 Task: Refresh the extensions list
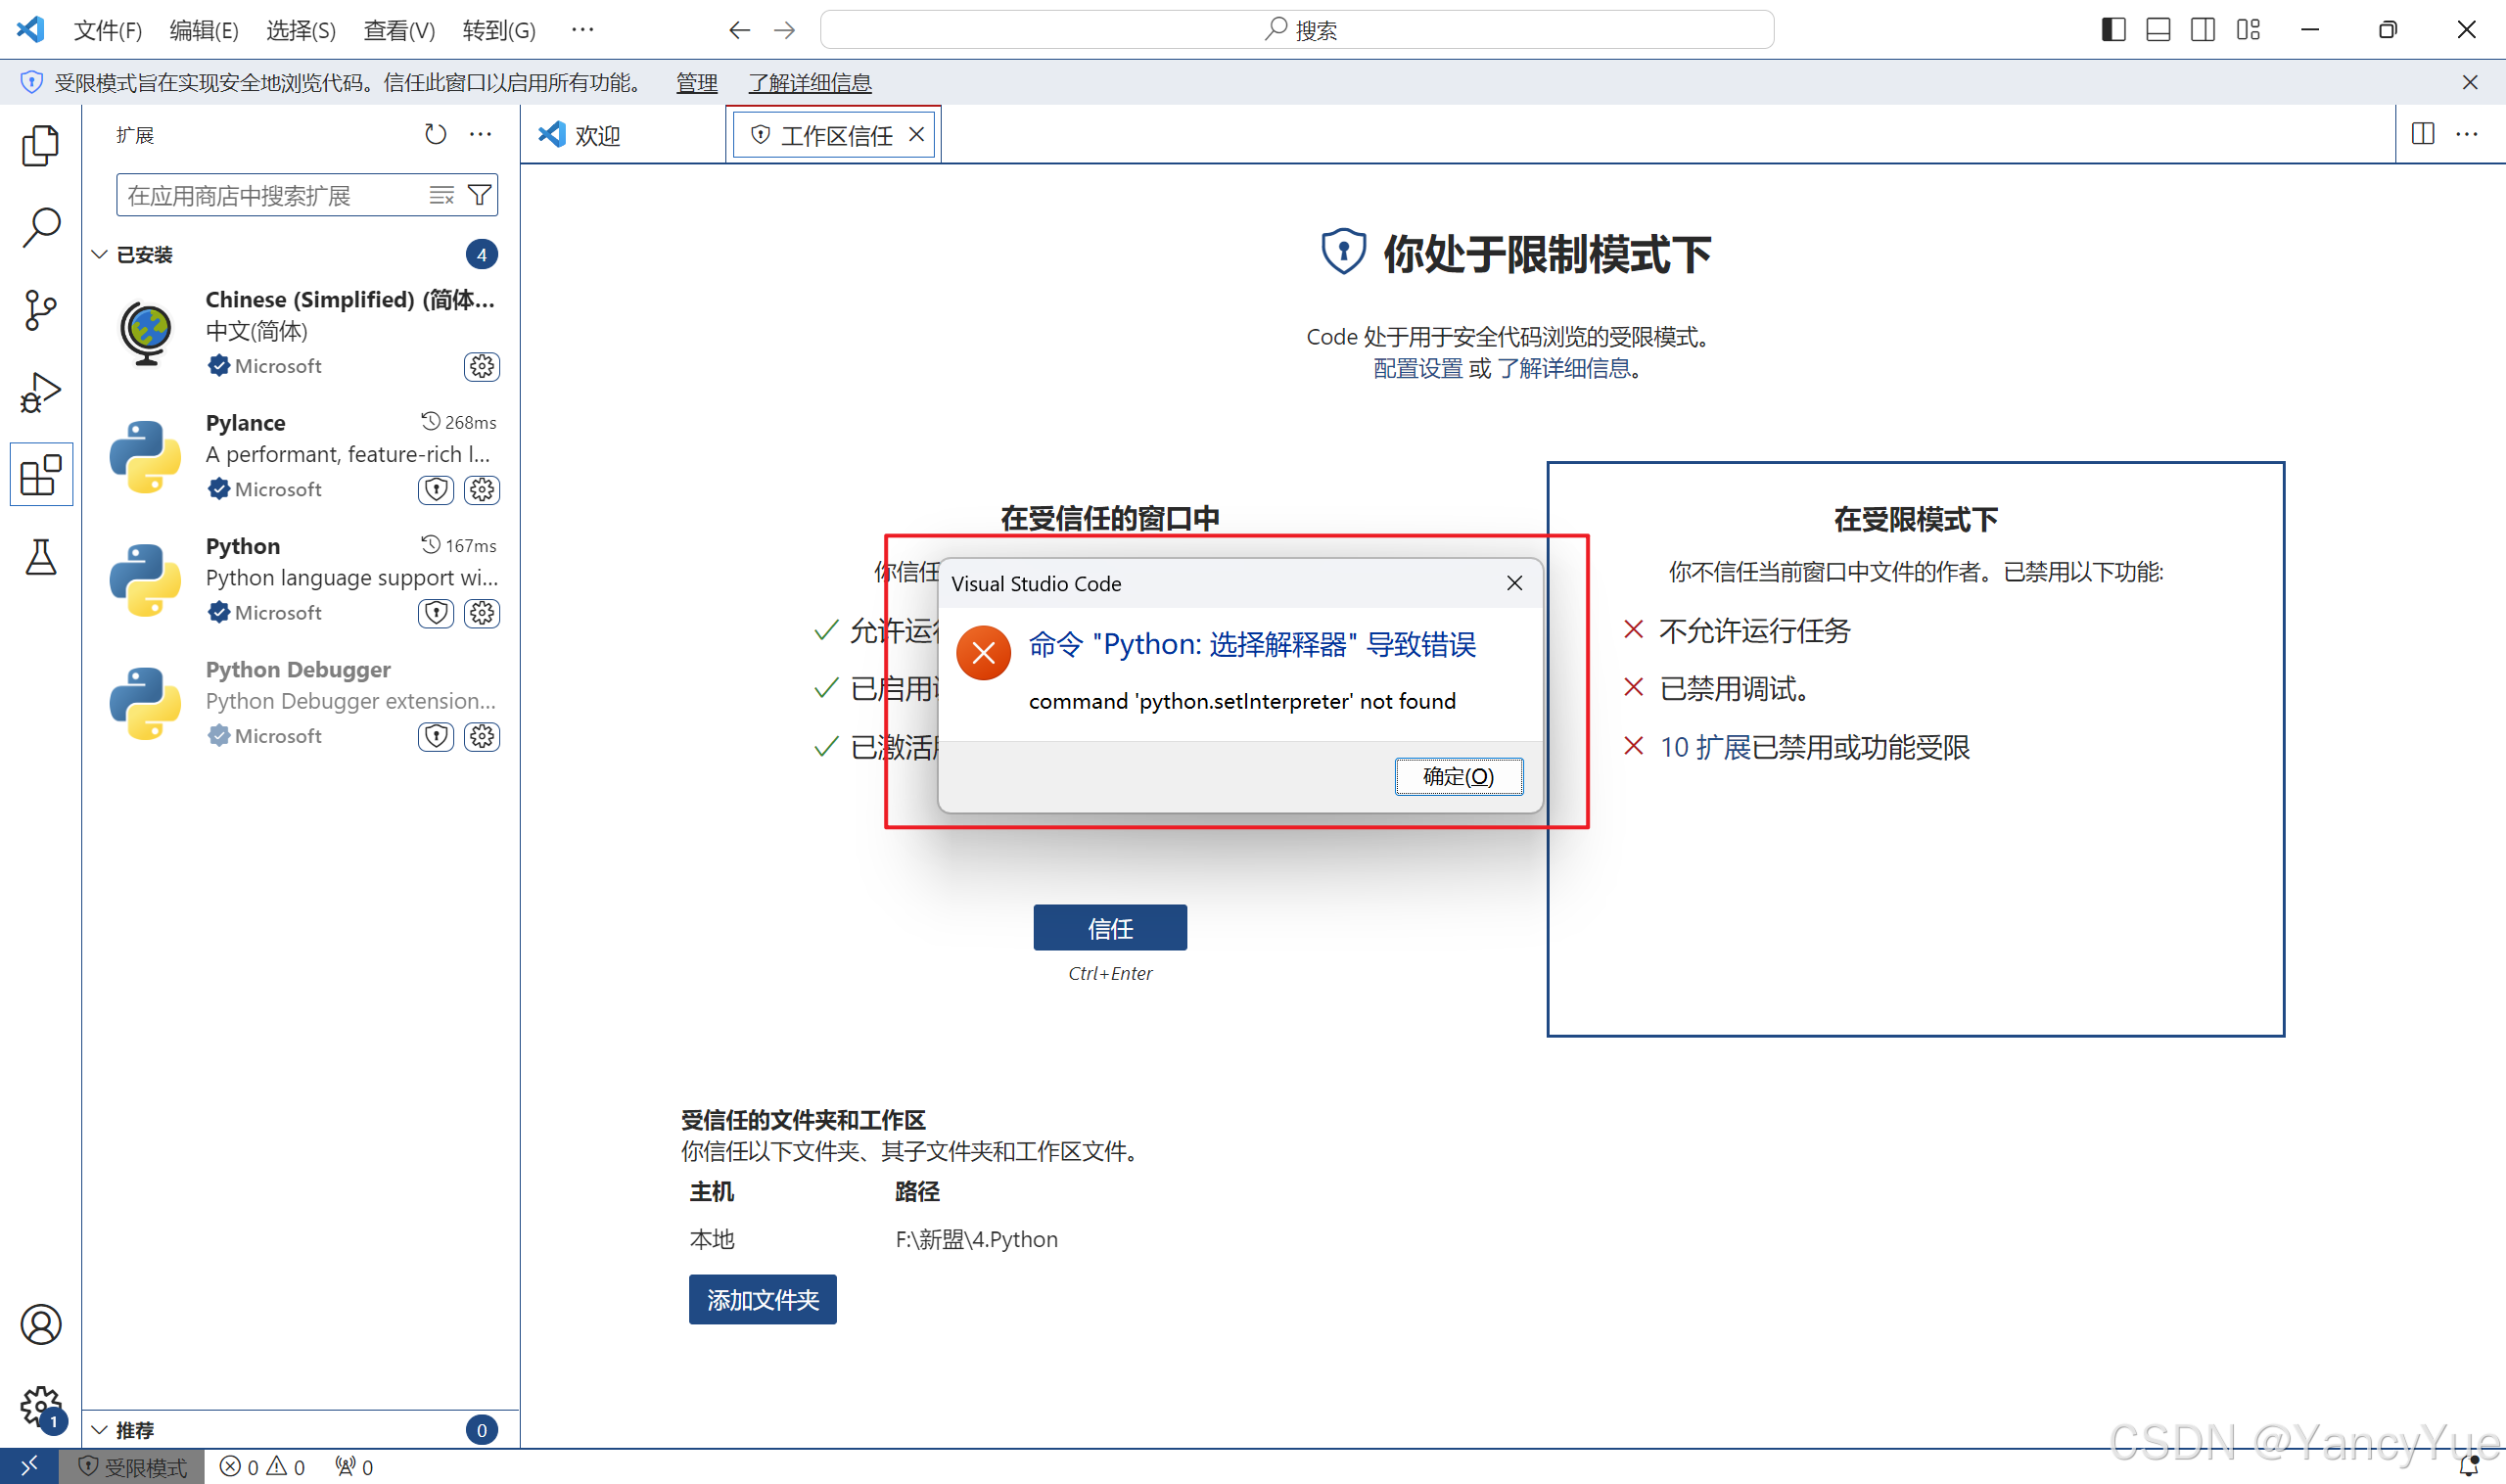pyautogui.click(x=435, y=134)
